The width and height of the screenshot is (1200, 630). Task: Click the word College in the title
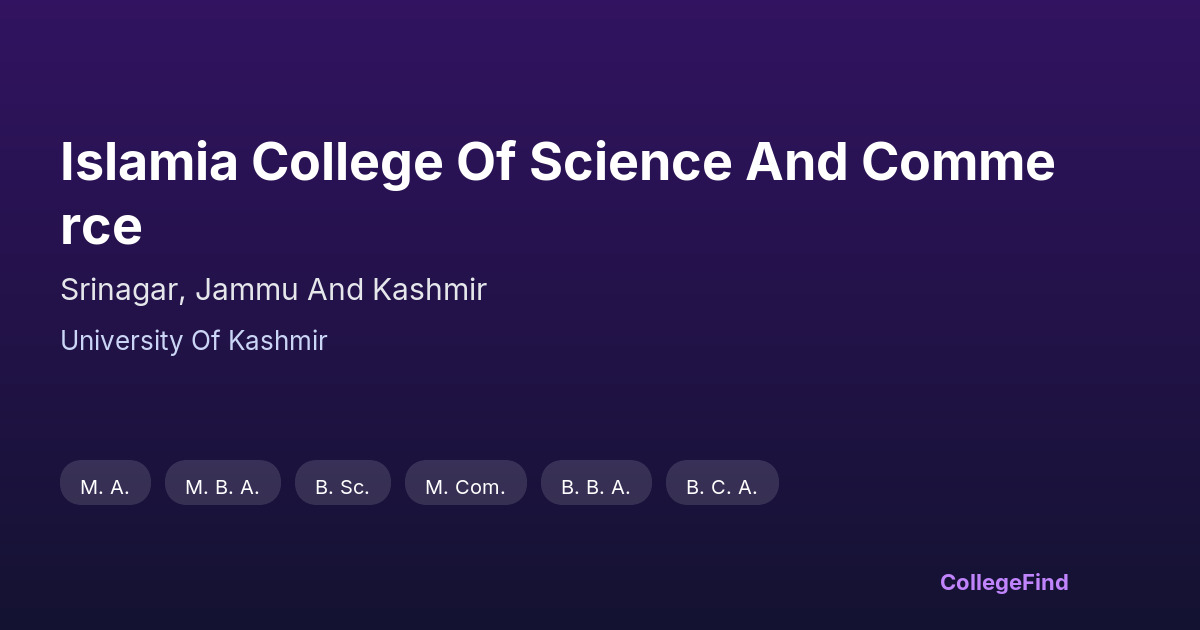[346, 162]
